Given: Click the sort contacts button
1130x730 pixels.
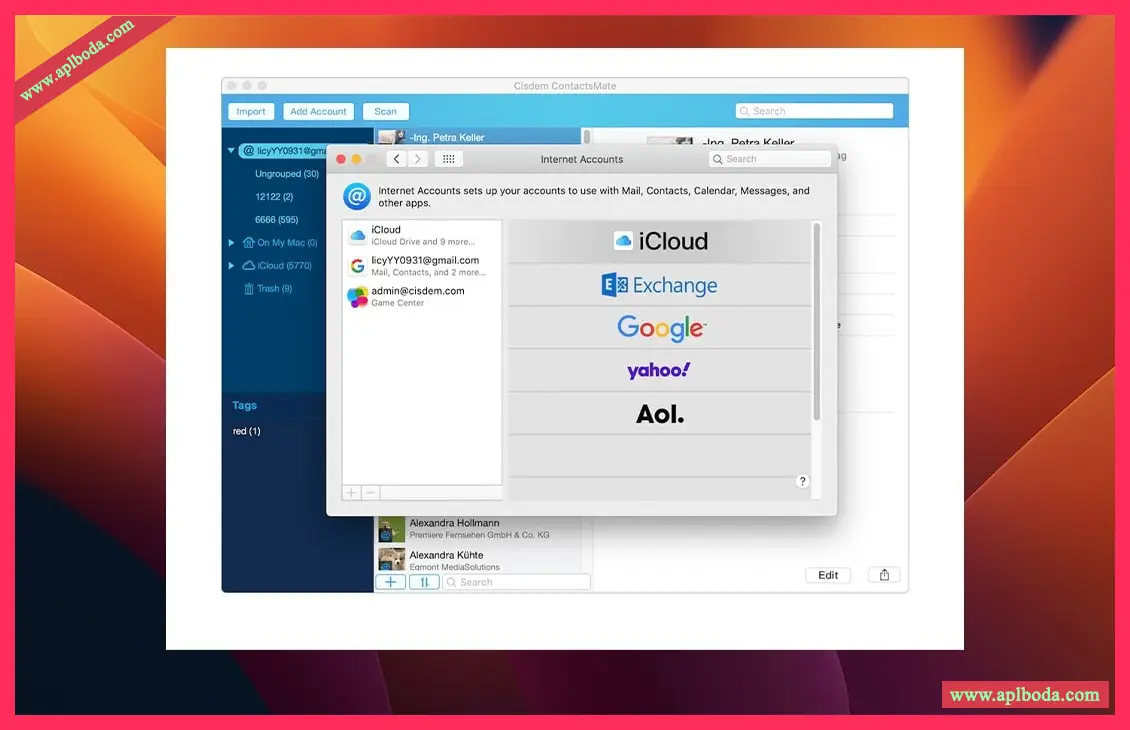Looking at the screenshot, I should (424, 582).
